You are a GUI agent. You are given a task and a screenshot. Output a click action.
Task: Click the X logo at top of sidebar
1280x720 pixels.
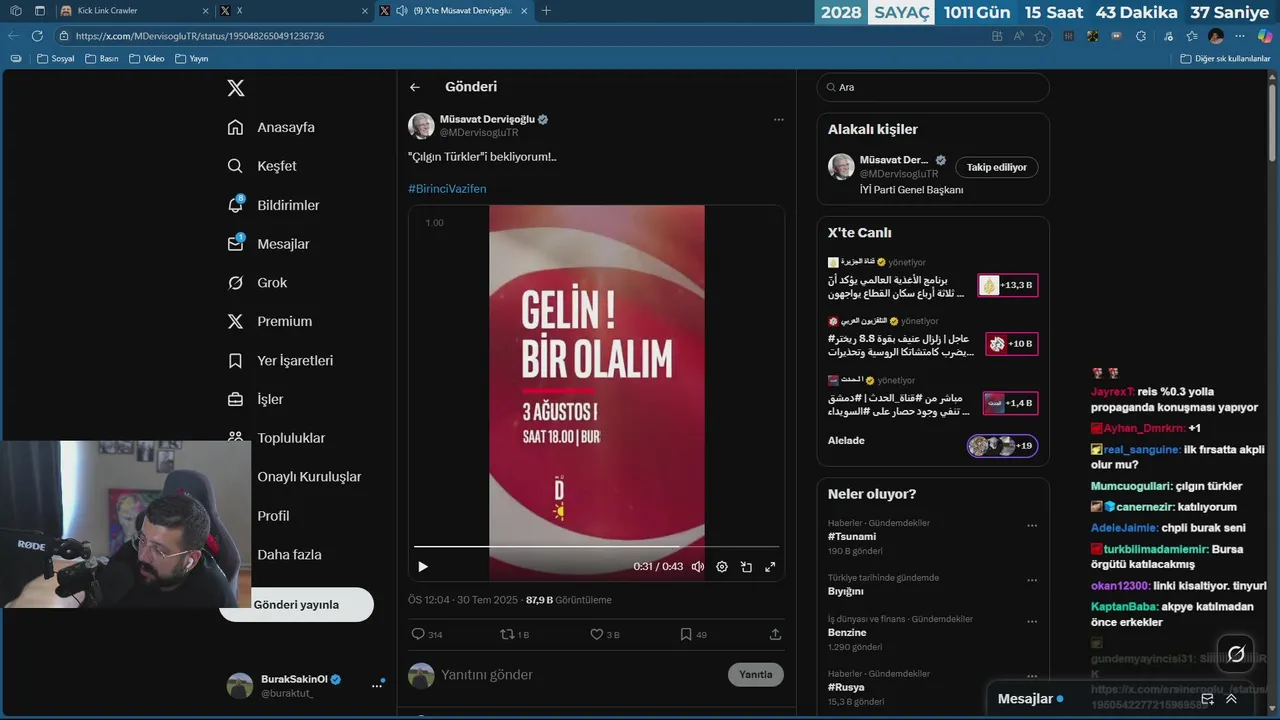point(236,88)
